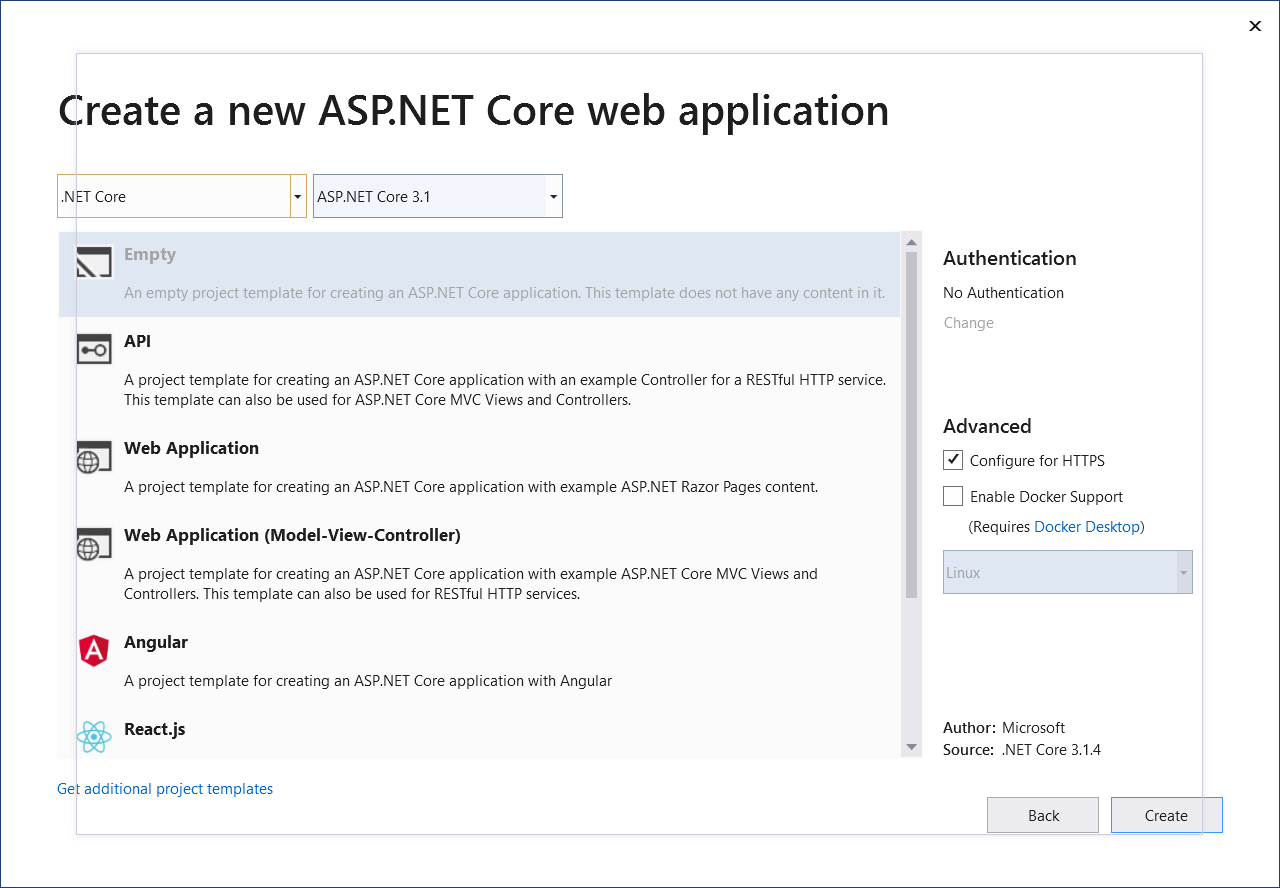Open Get additional project templates link
Screen dimensions: 1280x888
click(165, 789)
